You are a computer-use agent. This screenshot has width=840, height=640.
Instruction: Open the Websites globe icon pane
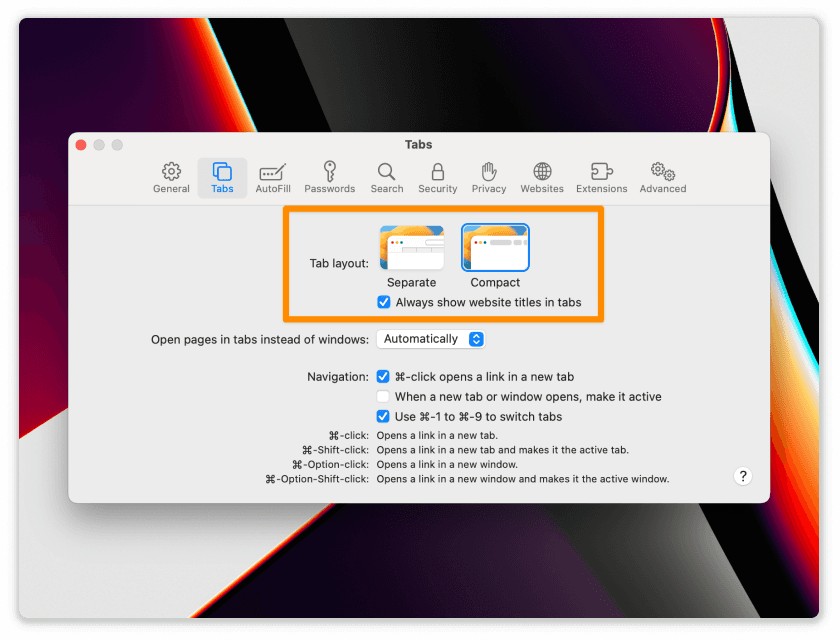pyautogui.click(x=542, y=178)
